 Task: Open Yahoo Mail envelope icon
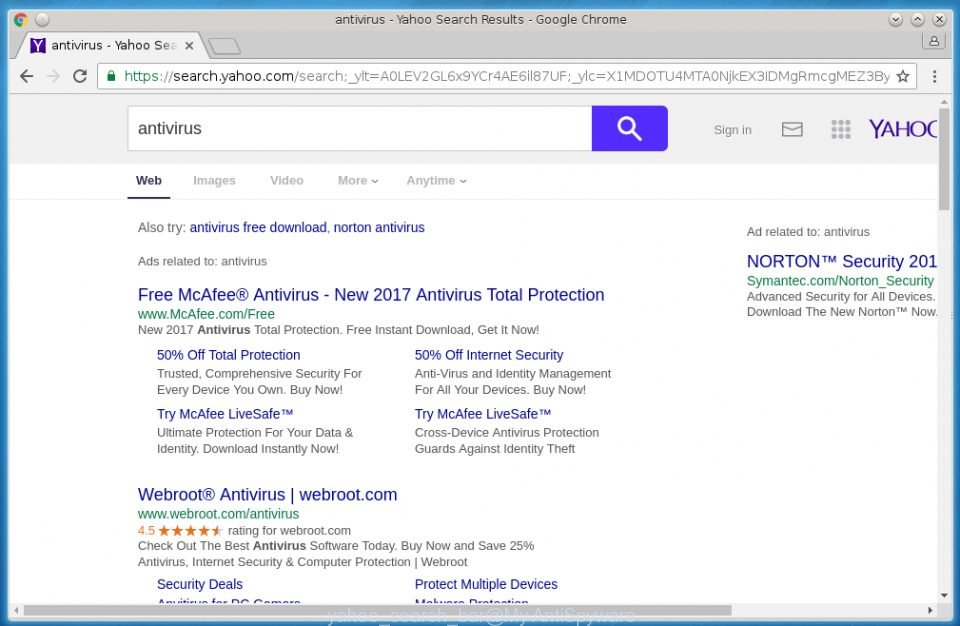[x=792, y=129]
